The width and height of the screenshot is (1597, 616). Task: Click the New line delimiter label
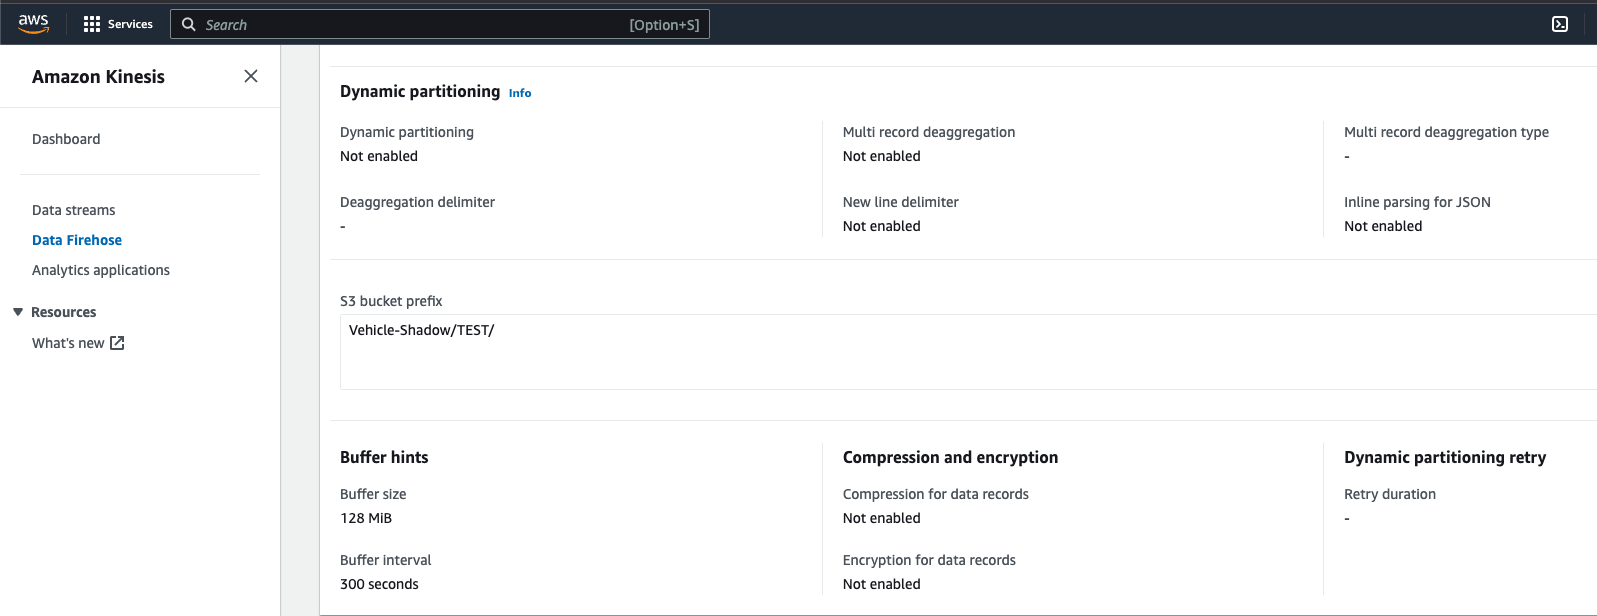pyautogui.click(x=900, y=202)
